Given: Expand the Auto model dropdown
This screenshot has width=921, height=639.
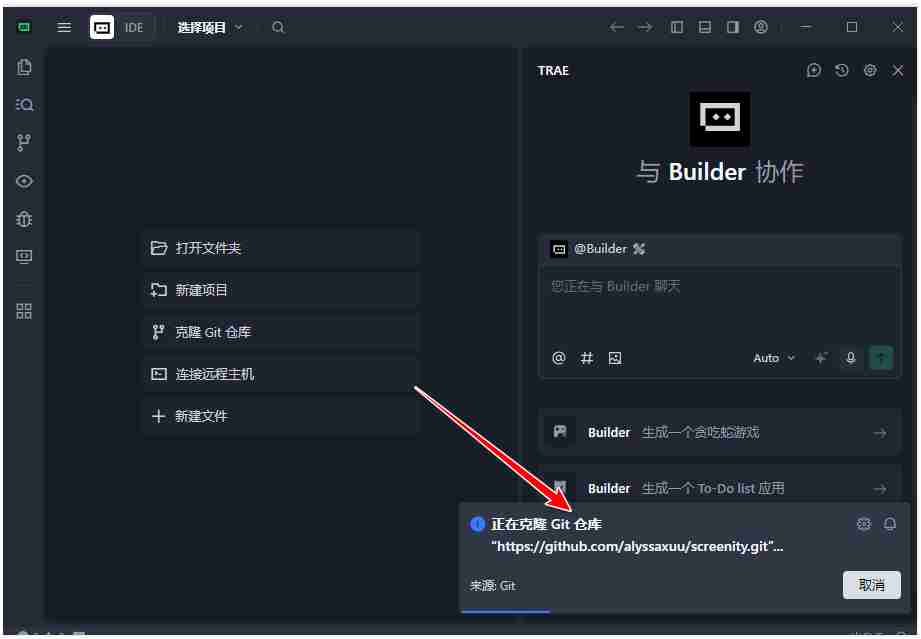Looking at the screenshot, I should pyautogui.click(x=774, y=358).
